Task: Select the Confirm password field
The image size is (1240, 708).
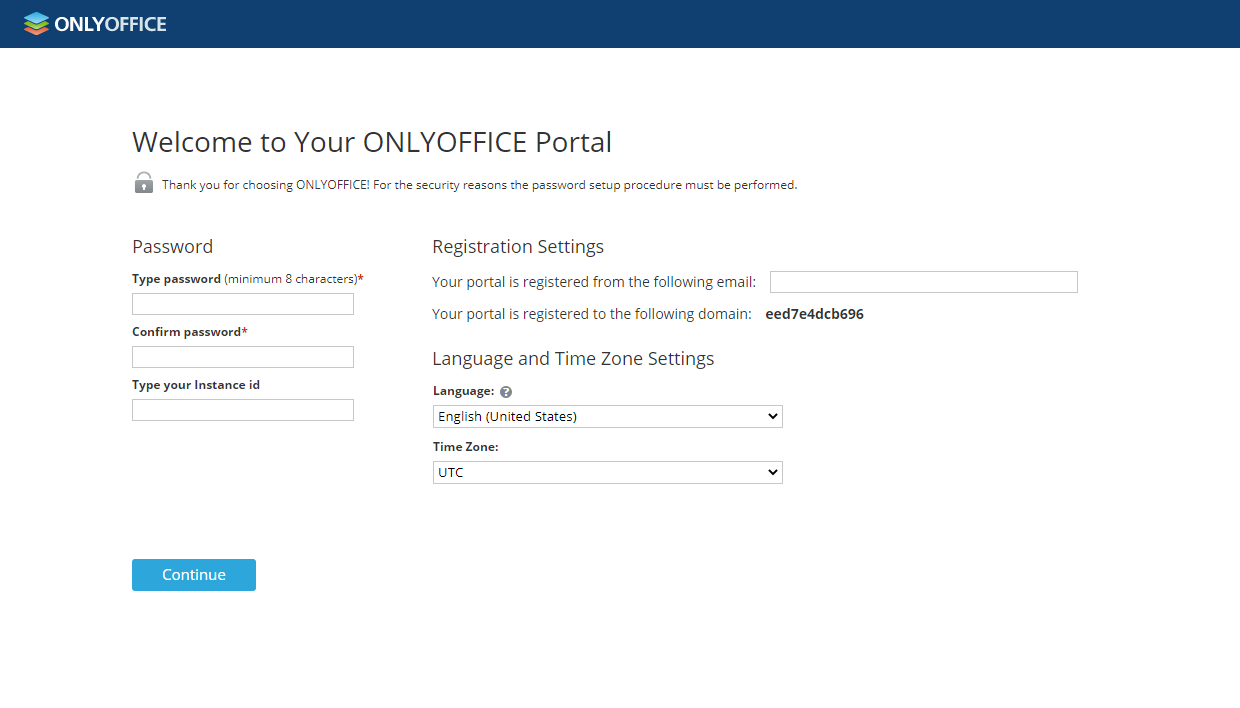Action: pos(242,356)
